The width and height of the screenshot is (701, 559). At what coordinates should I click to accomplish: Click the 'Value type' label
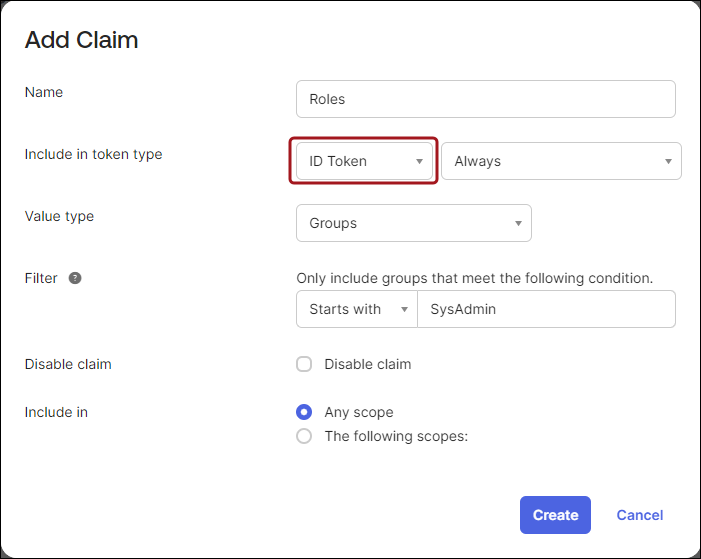click(x=59, y=216)
